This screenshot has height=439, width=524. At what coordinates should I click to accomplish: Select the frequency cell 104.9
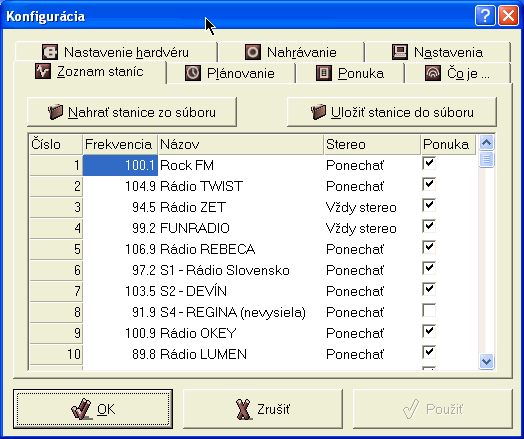click(x=120, y=186)
